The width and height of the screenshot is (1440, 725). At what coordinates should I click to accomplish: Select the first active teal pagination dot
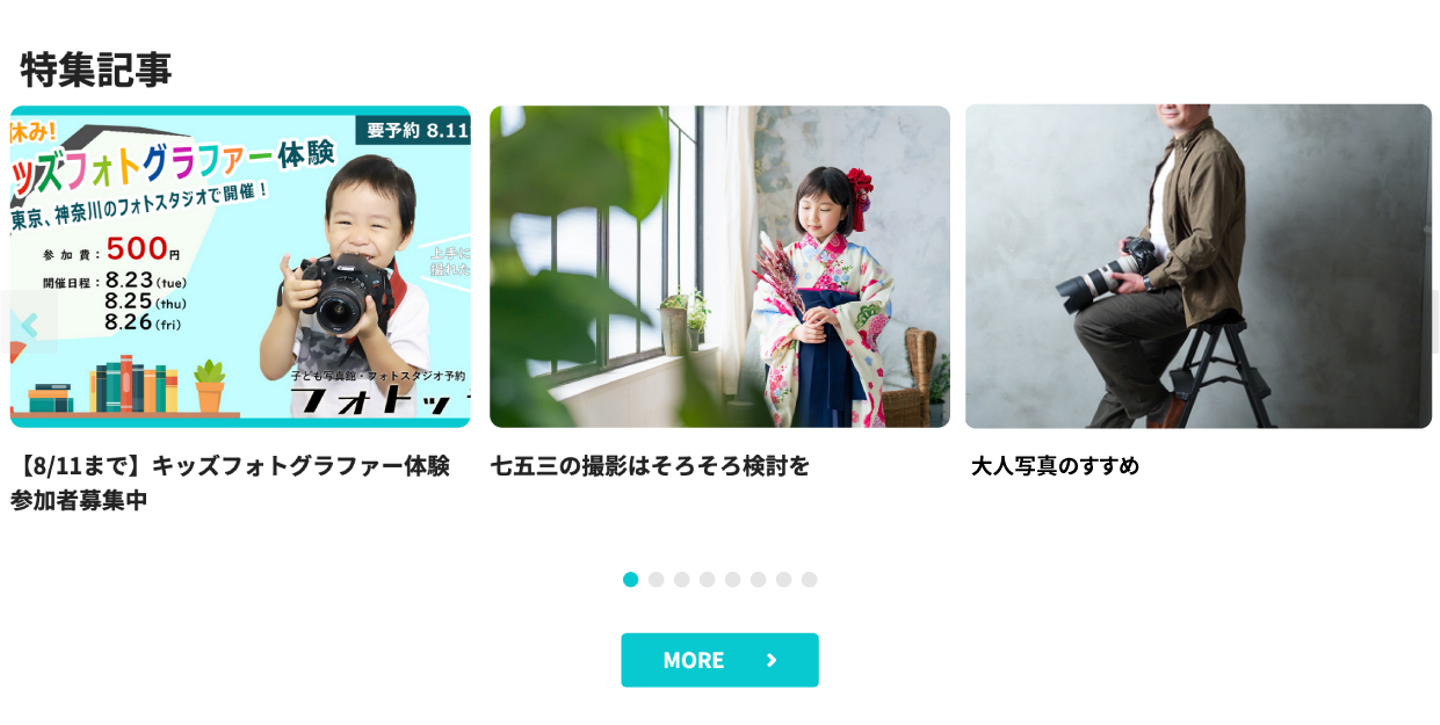point(630,579)
